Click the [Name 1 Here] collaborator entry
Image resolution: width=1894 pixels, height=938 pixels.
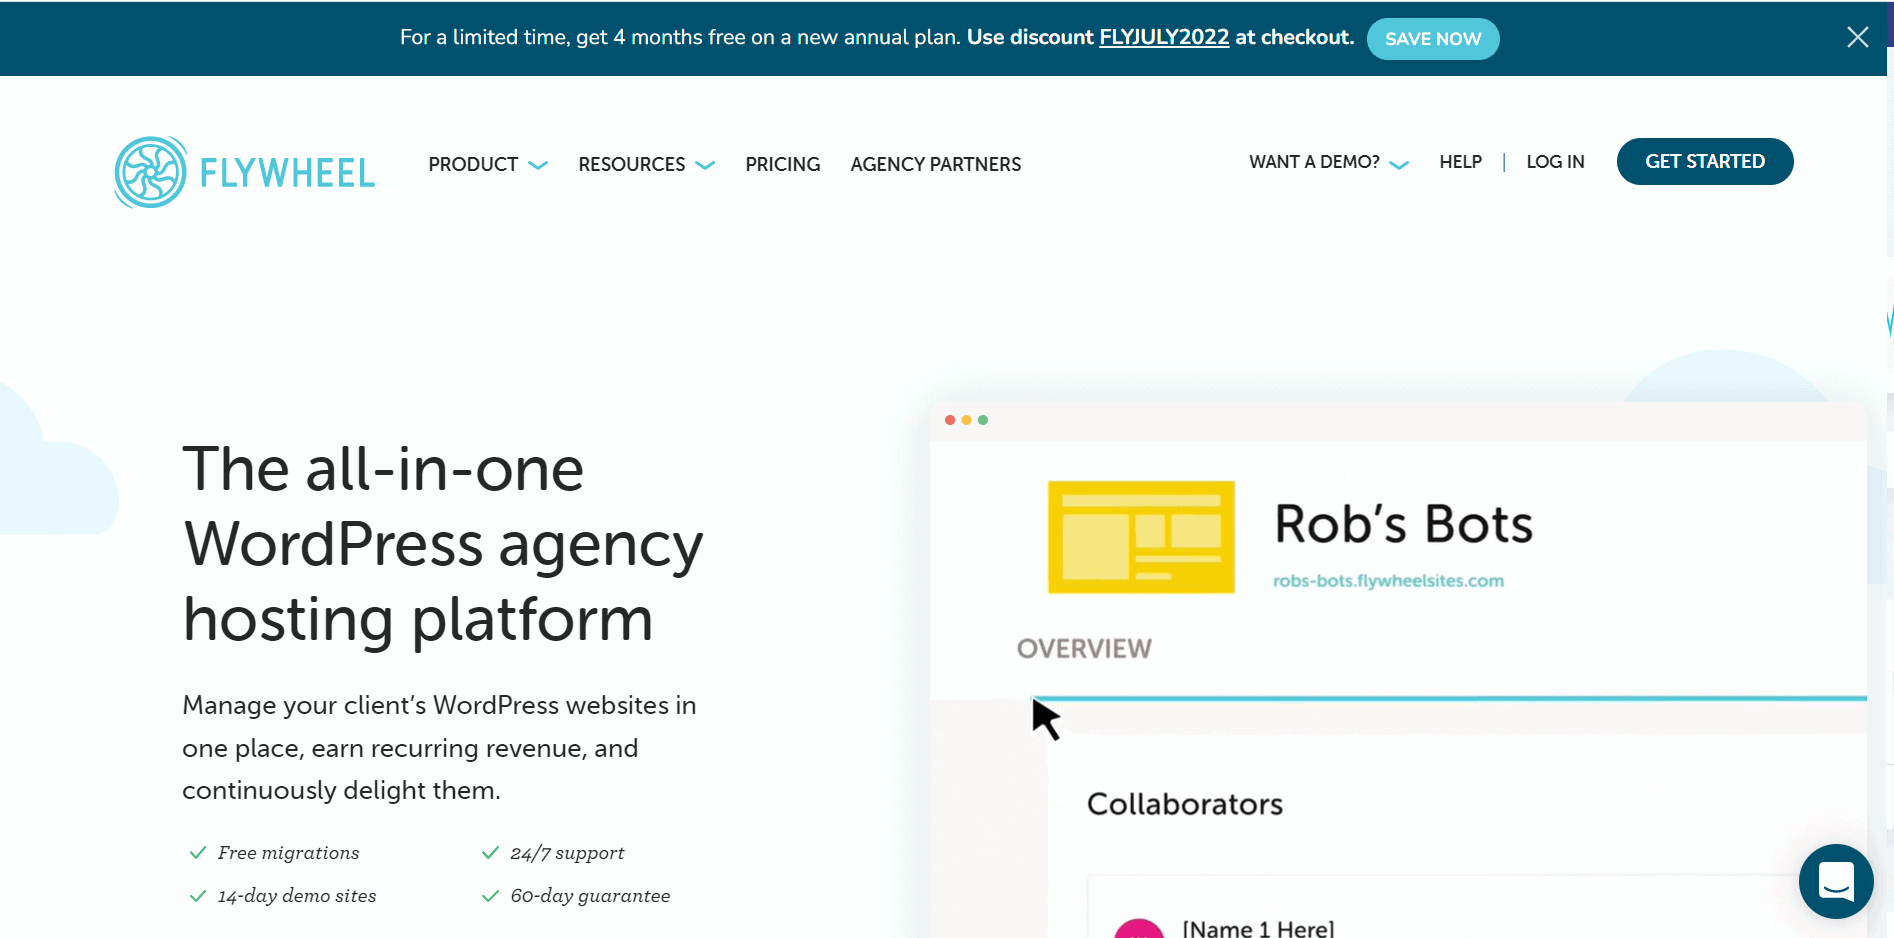click(1258, 928)
